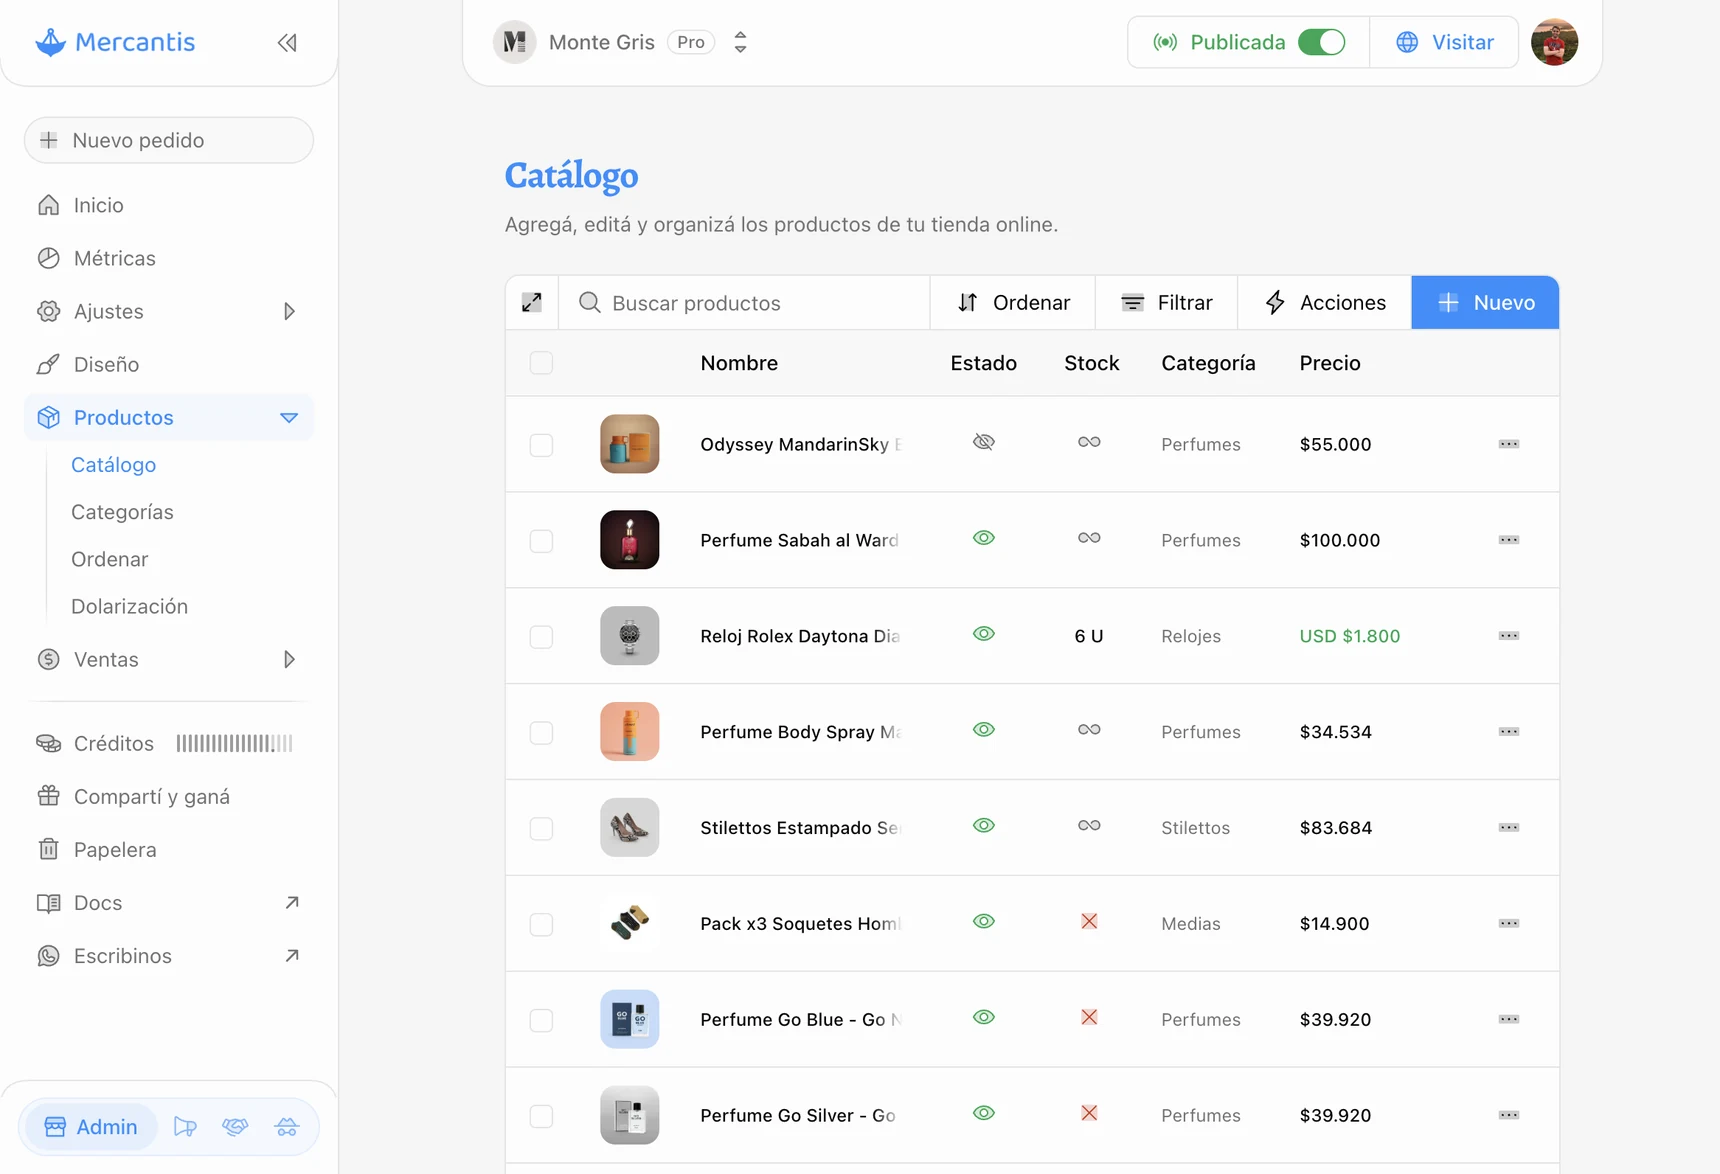Open Categorías in sidebar
Image resolution: width=1720 pixels, height=1174 pixels.
click(122, 512)
